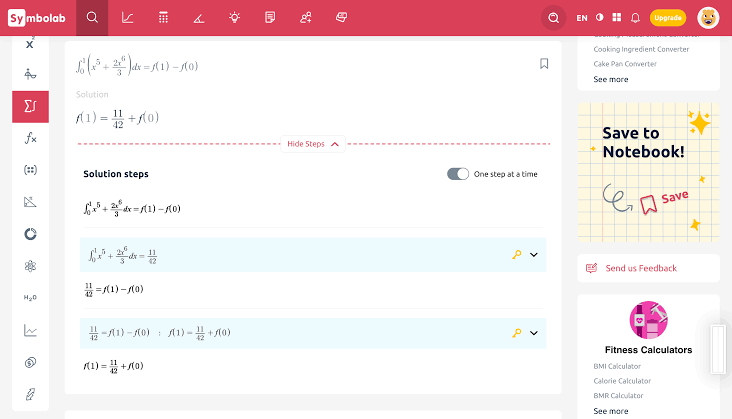This screenshot has width=732, height=419.
Task: Toggle One step at a time switch
Action: (458, 174)
